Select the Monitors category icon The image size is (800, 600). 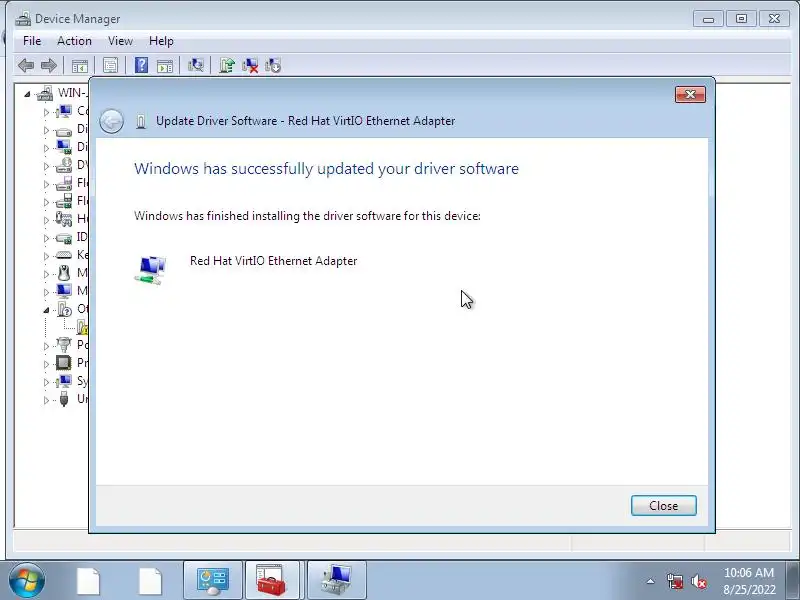[x=64, y=291]
